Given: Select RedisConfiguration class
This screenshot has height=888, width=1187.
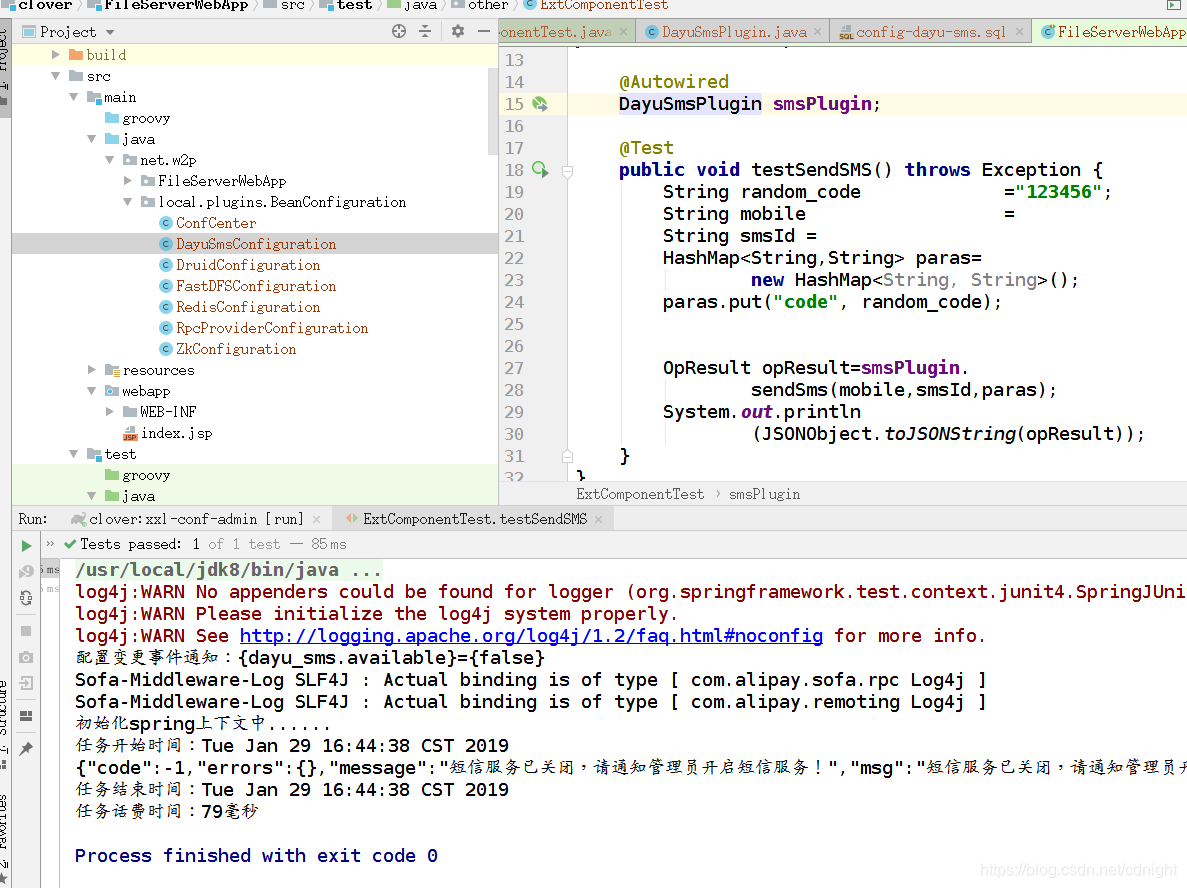Looking at the screenshot, I should point(248,307).
